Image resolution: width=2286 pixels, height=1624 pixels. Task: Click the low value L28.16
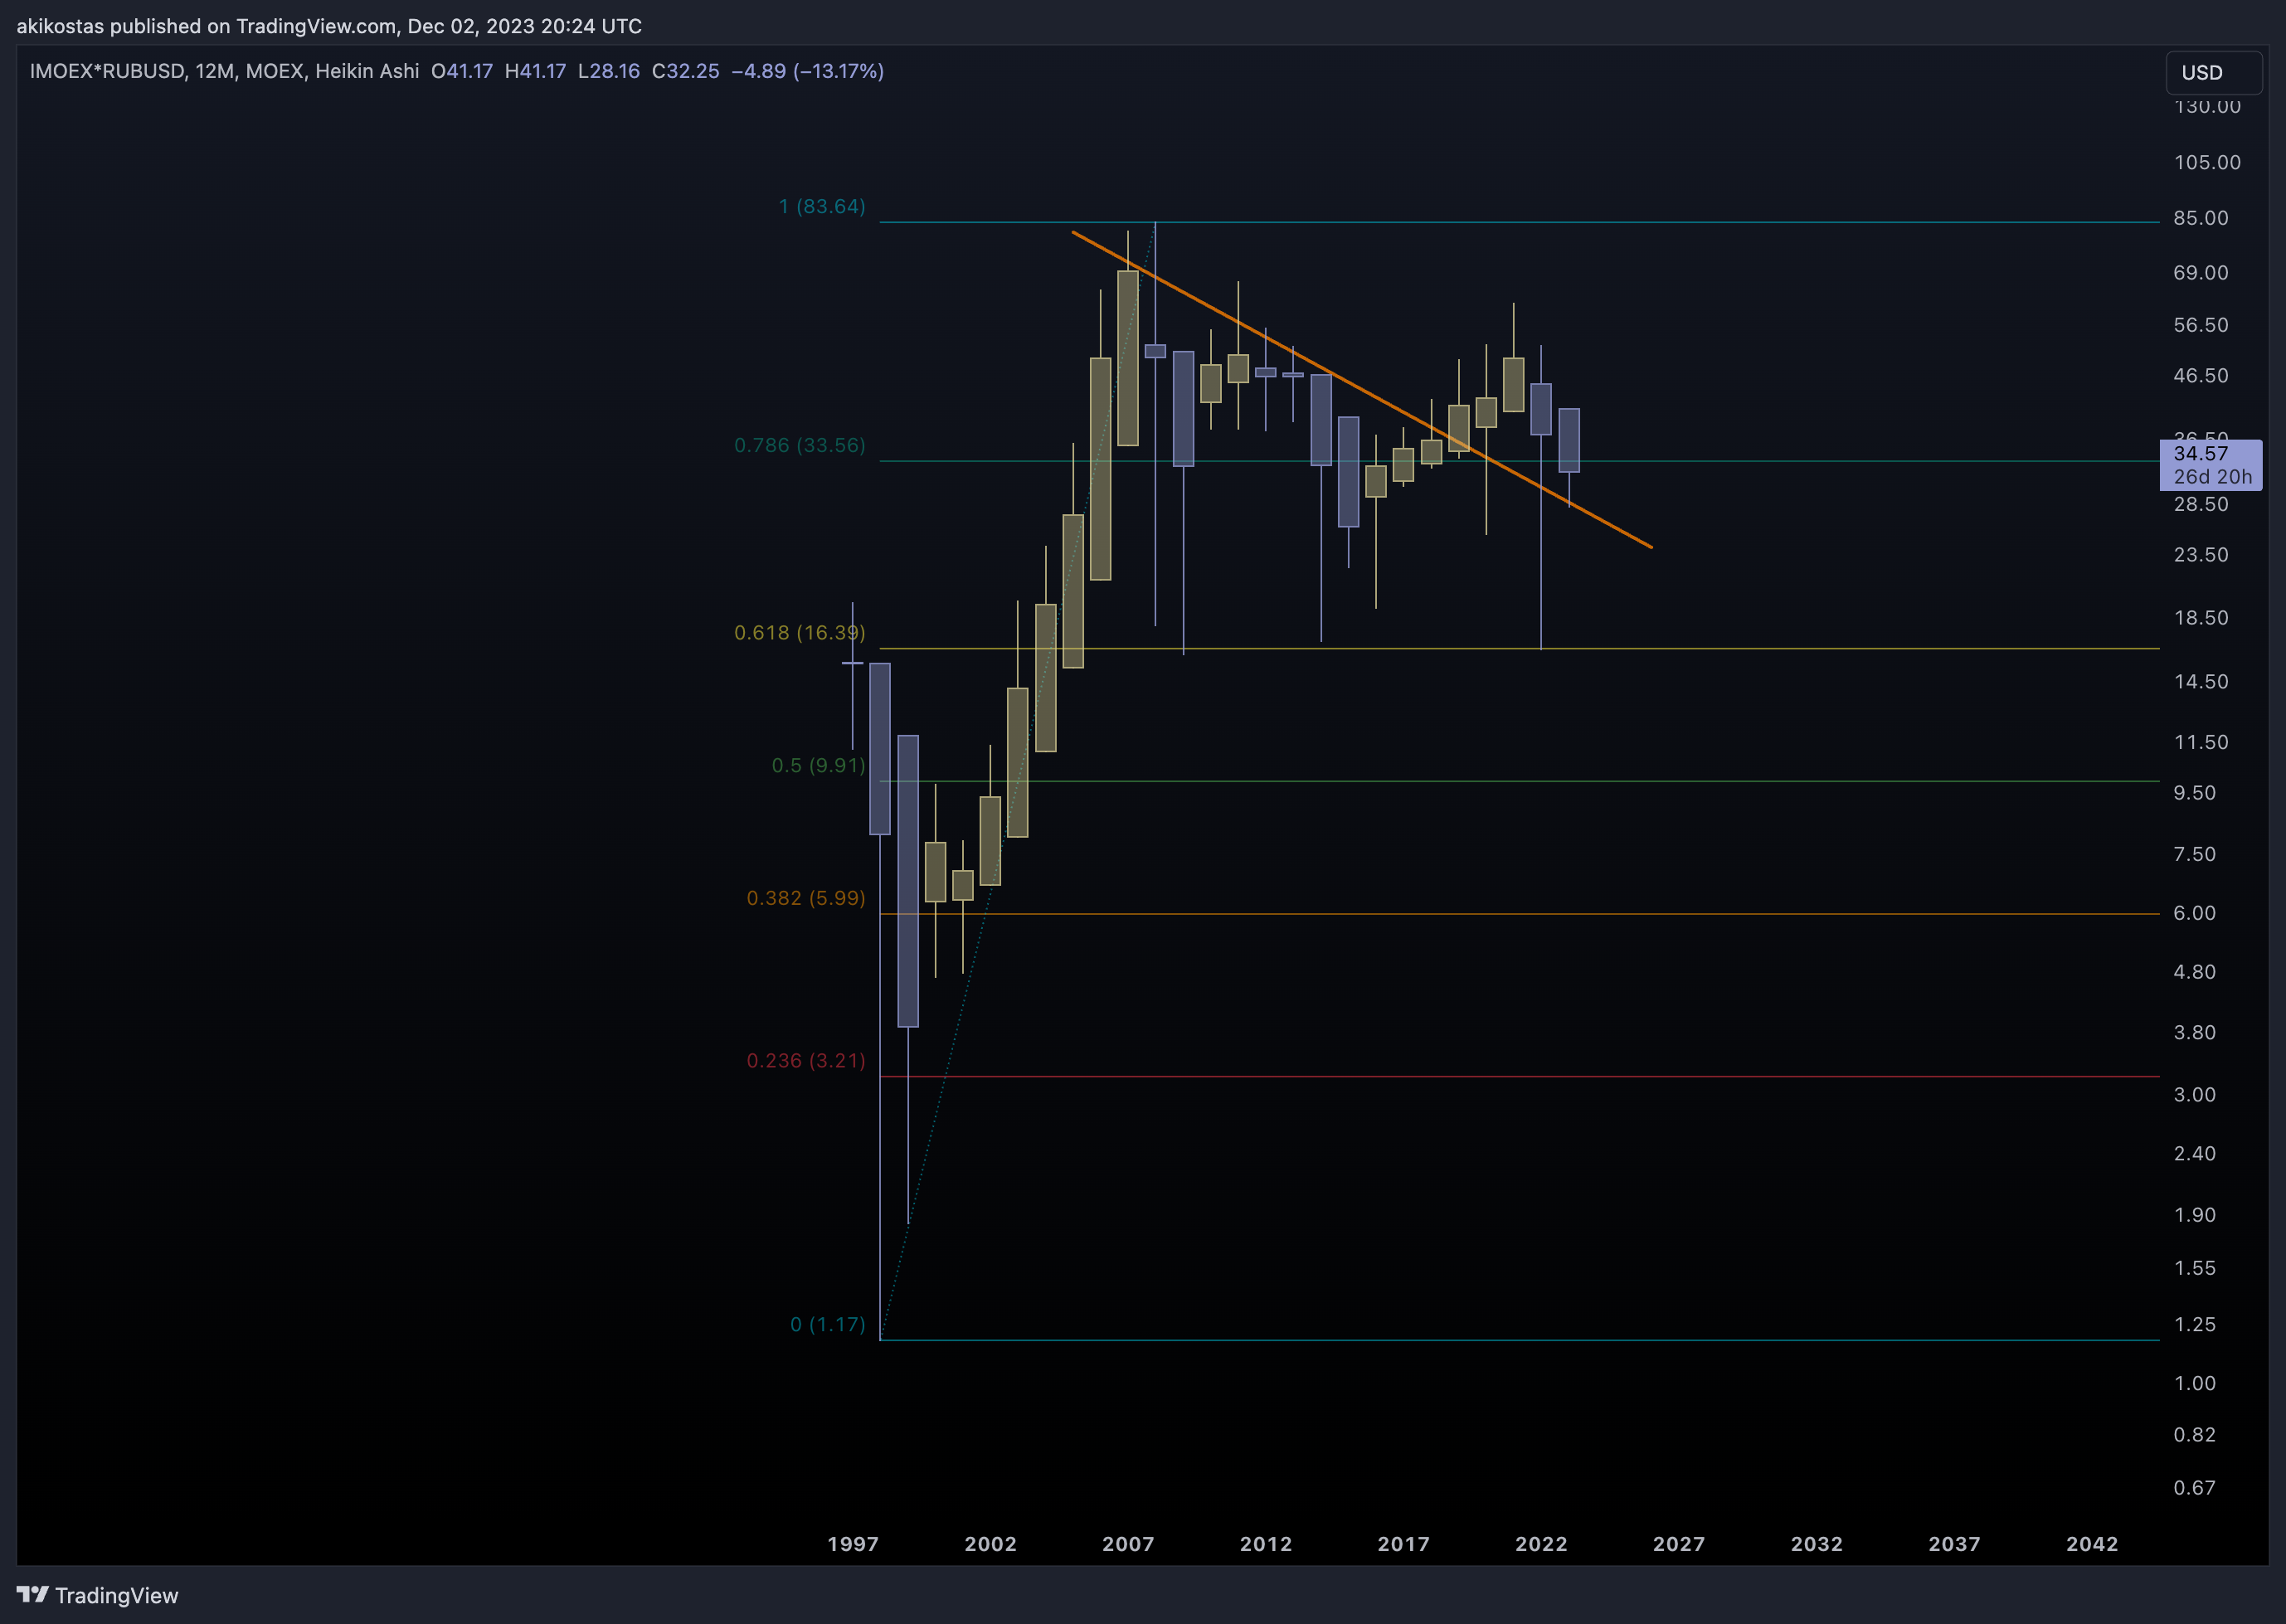click(x=608, y=71)
